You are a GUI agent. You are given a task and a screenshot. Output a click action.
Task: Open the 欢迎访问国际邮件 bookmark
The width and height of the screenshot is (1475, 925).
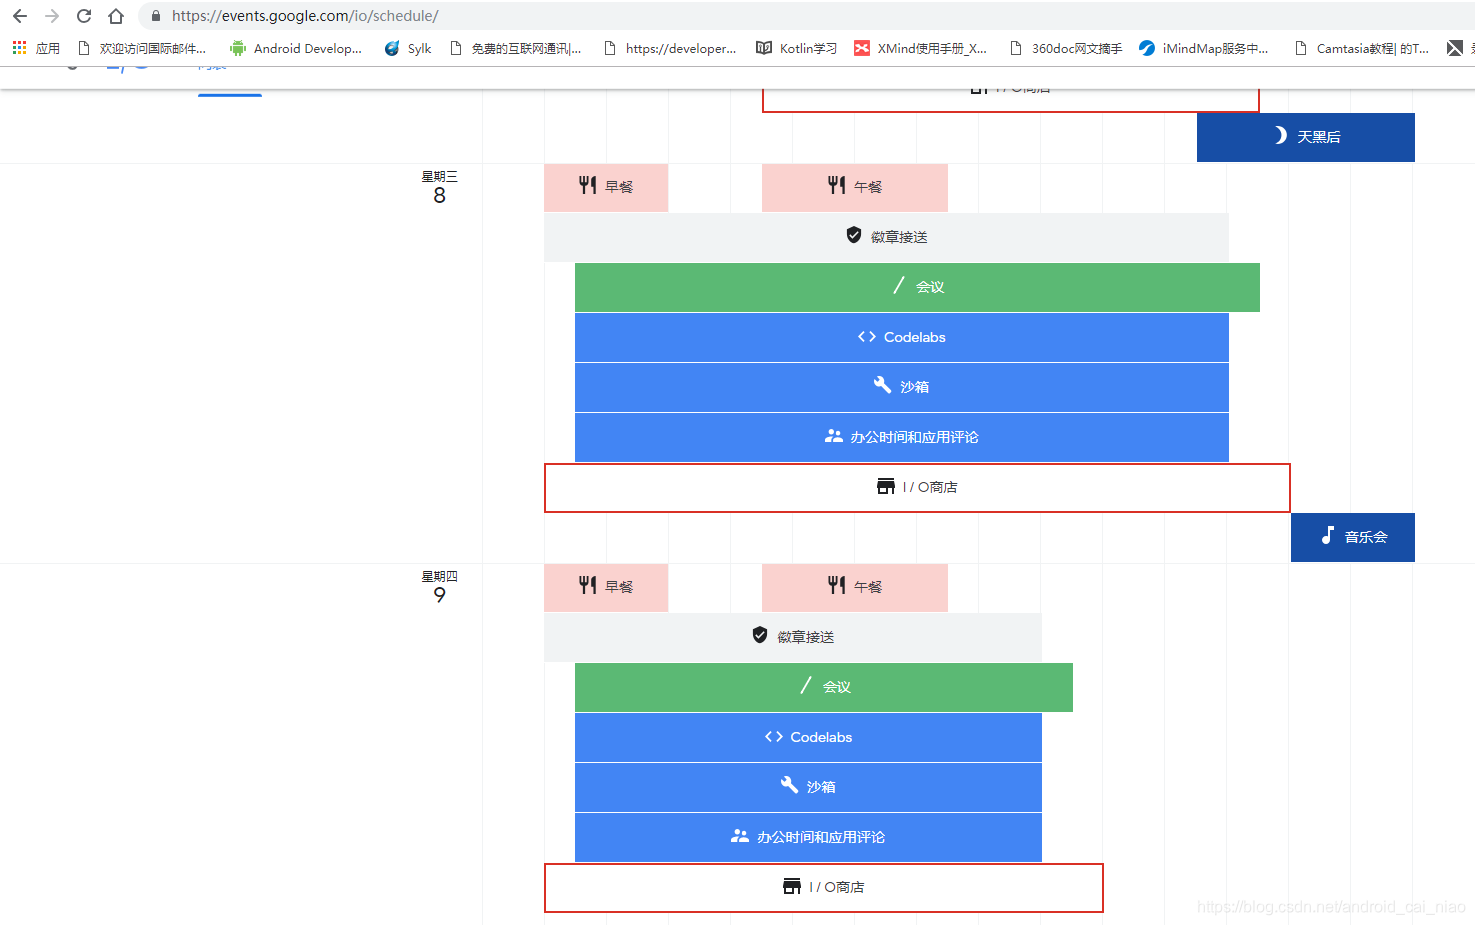[x=142, y=48]
